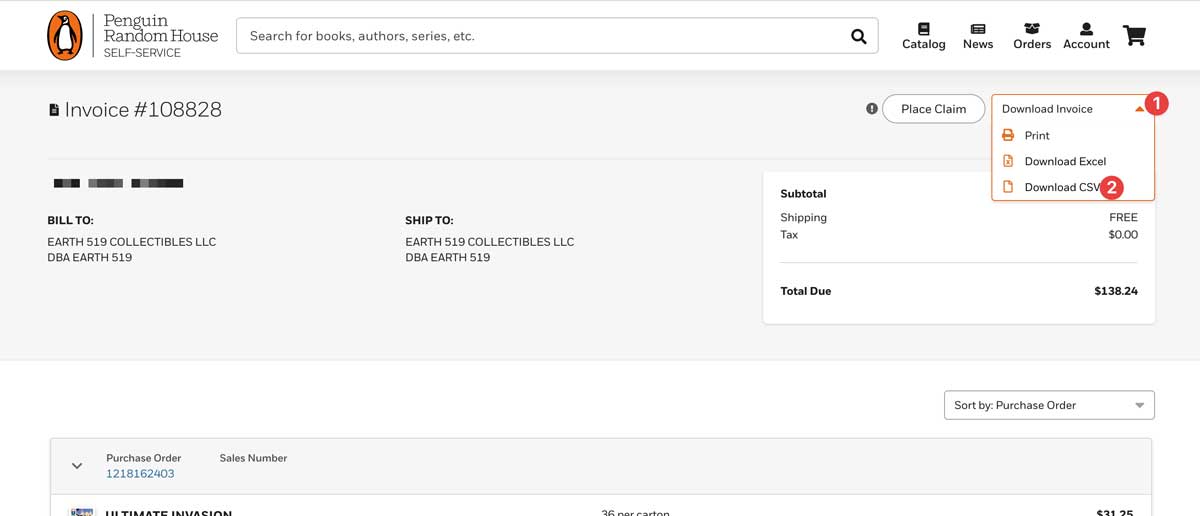This screenshot has height=516, width=1200.
Task: Click the search magnifier icon
Action: 858,36
